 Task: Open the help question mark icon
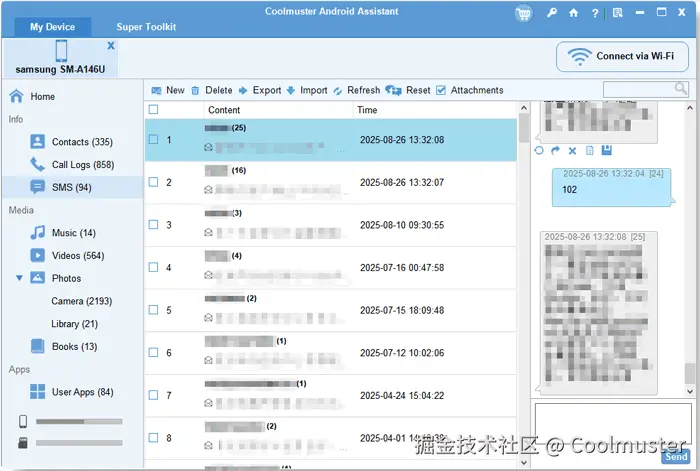pos(595,13)
